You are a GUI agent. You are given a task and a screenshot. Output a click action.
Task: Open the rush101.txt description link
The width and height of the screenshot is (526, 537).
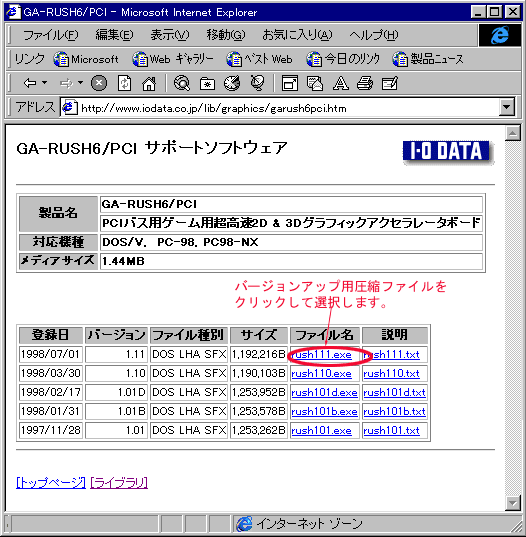coord(391,430)
